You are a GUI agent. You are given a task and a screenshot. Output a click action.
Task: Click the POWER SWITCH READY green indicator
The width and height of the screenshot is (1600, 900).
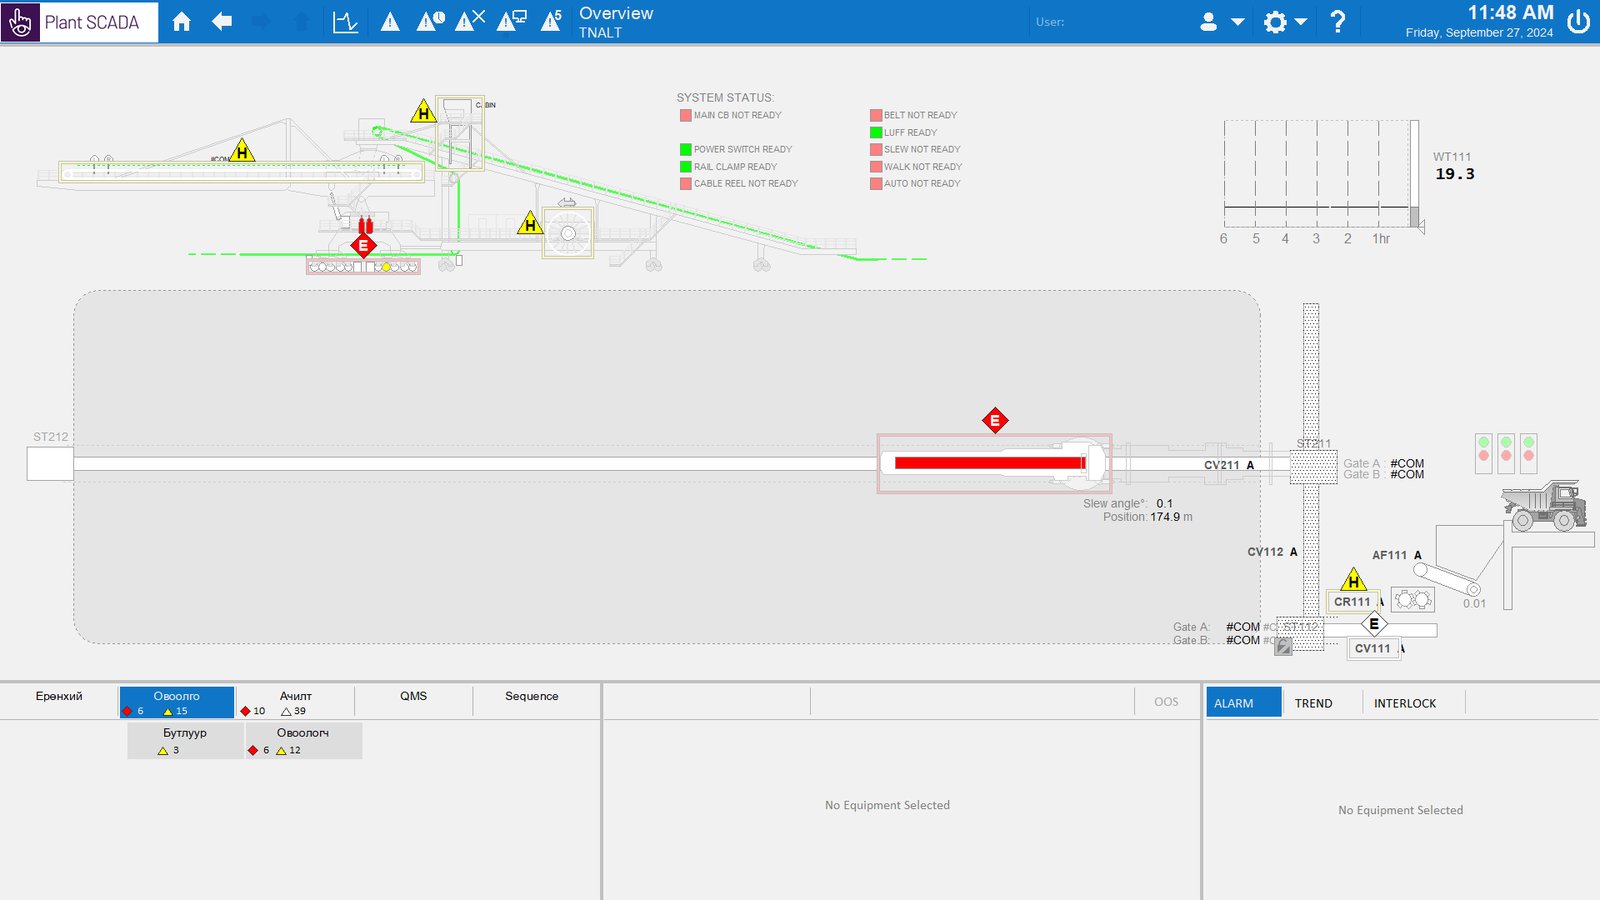[686, 150]
